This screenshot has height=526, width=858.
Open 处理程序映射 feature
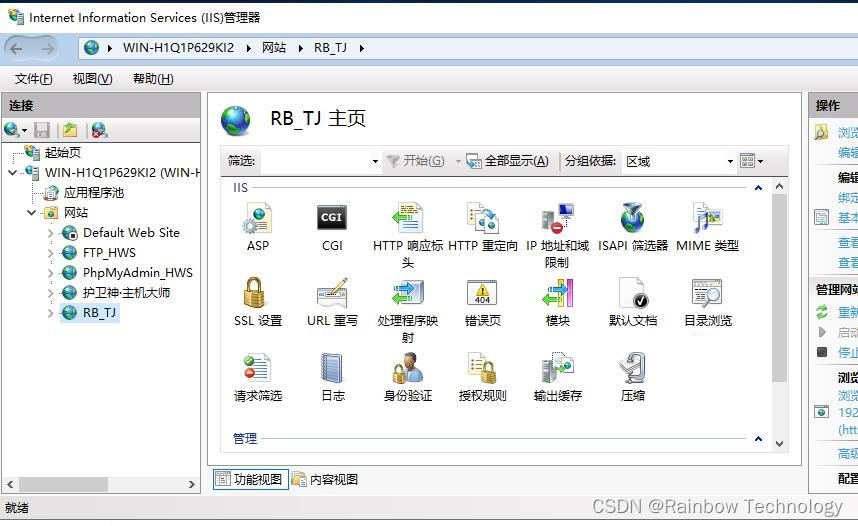pos(408,310)
